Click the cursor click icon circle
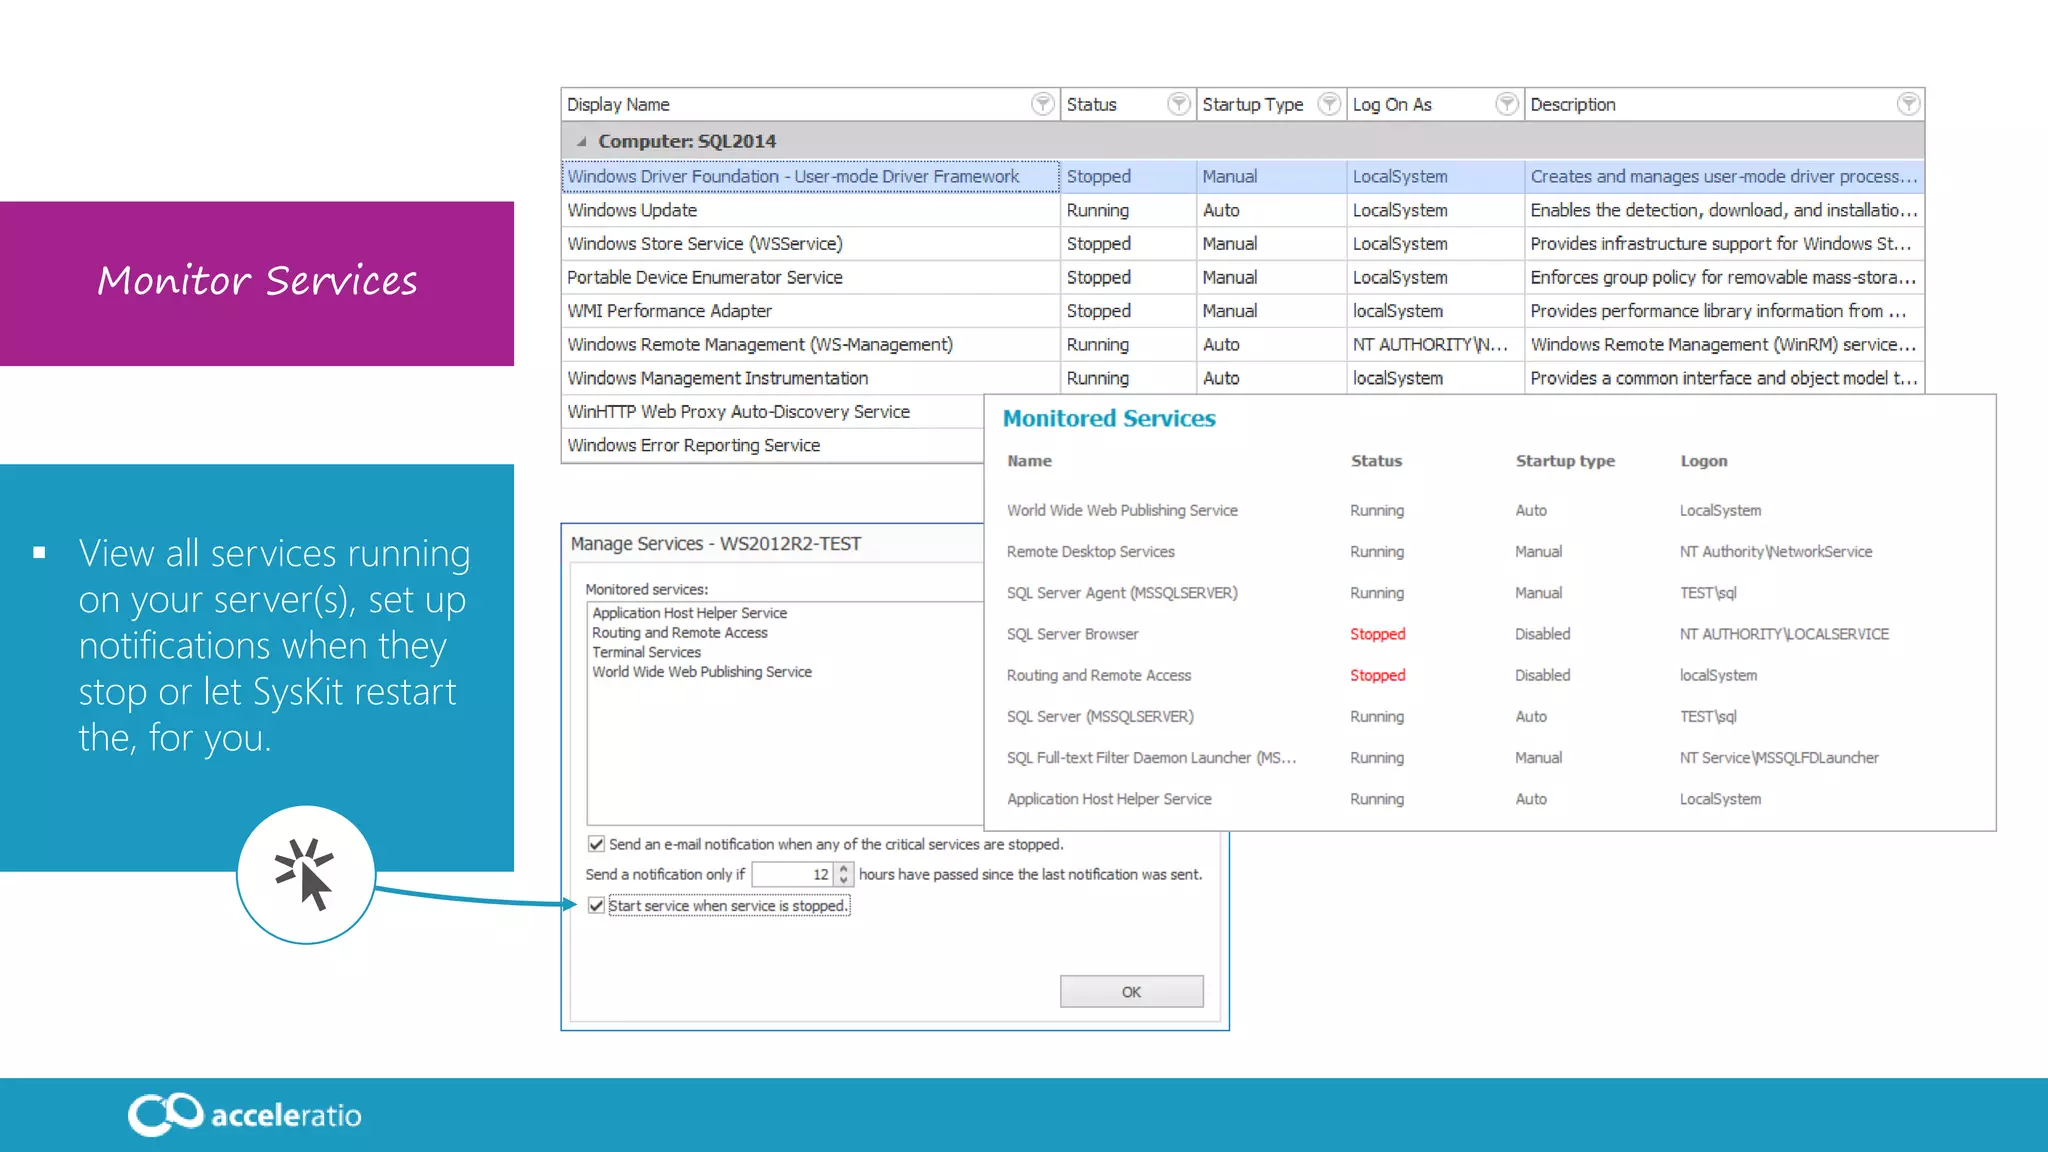Viewport: 2048px width, 1152px height. pos(305,875)
